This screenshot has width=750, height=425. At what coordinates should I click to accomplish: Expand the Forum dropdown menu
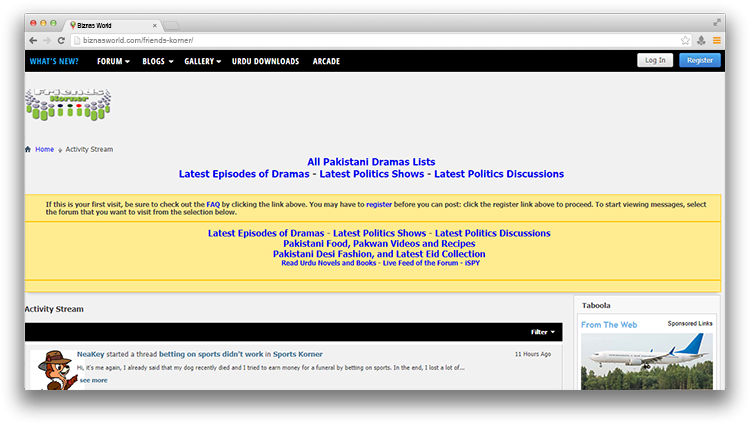point(114,61)
